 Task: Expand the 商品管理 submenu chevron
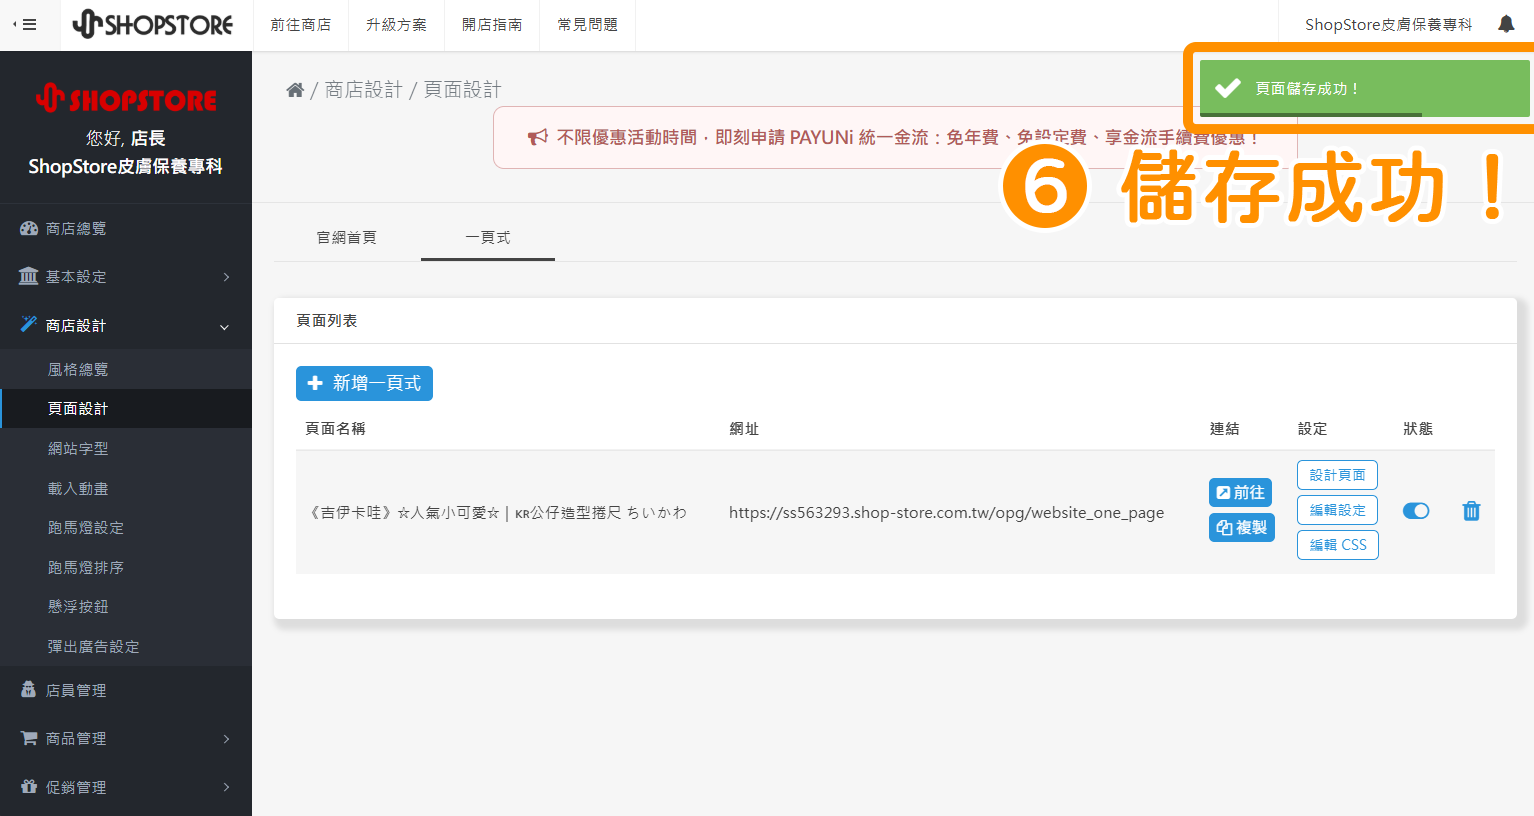point(226,739)
